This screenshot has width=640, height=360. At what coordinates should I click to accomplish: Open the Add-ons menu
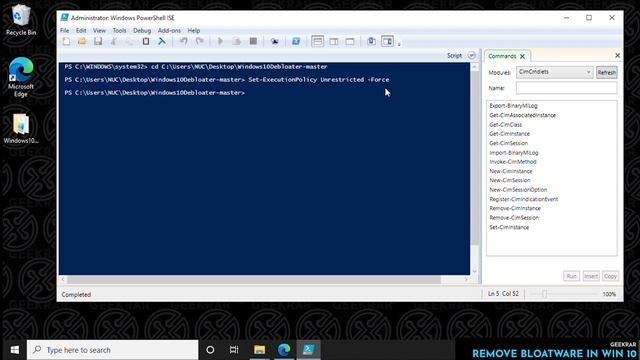pos(169,31)
